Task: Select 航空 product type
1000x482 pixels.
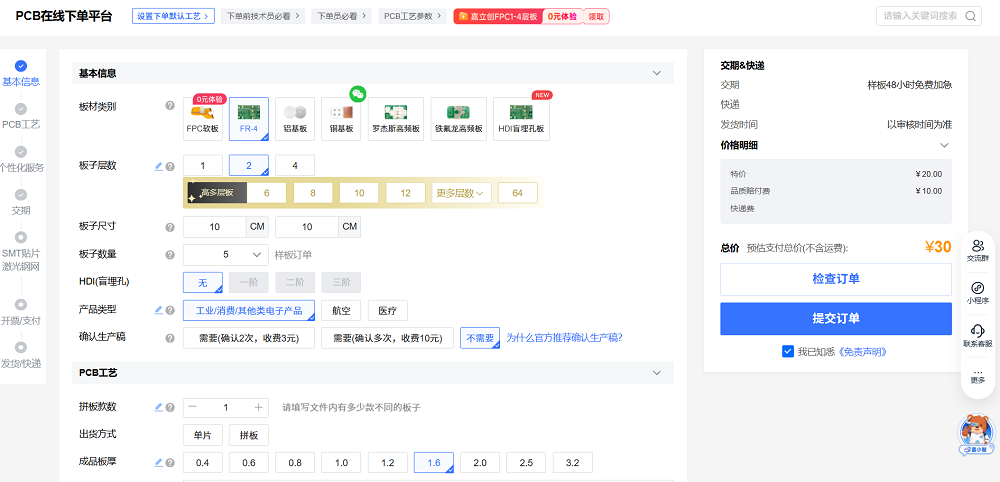Action: click(341, 310)
